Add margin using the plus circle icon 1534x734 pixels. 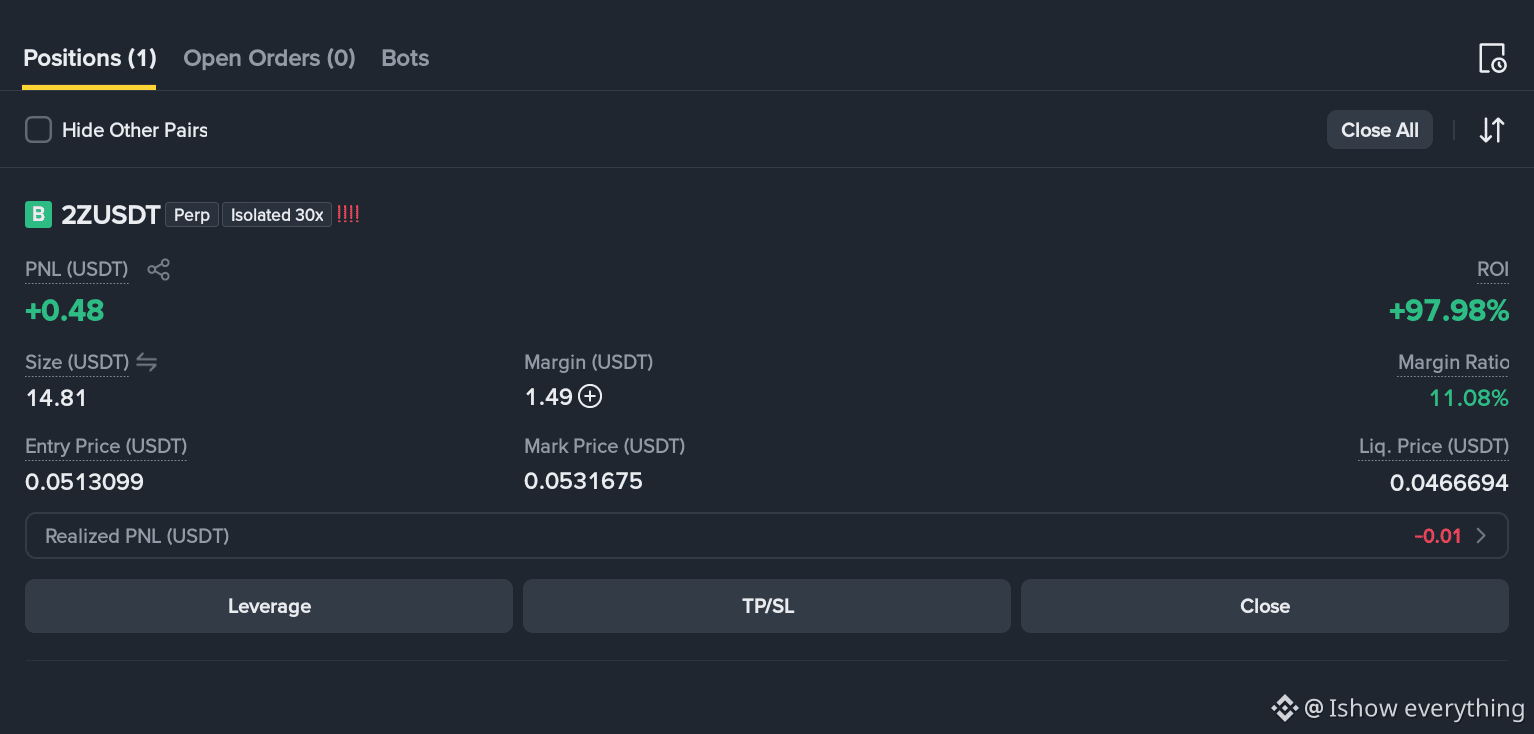(591, 397)
